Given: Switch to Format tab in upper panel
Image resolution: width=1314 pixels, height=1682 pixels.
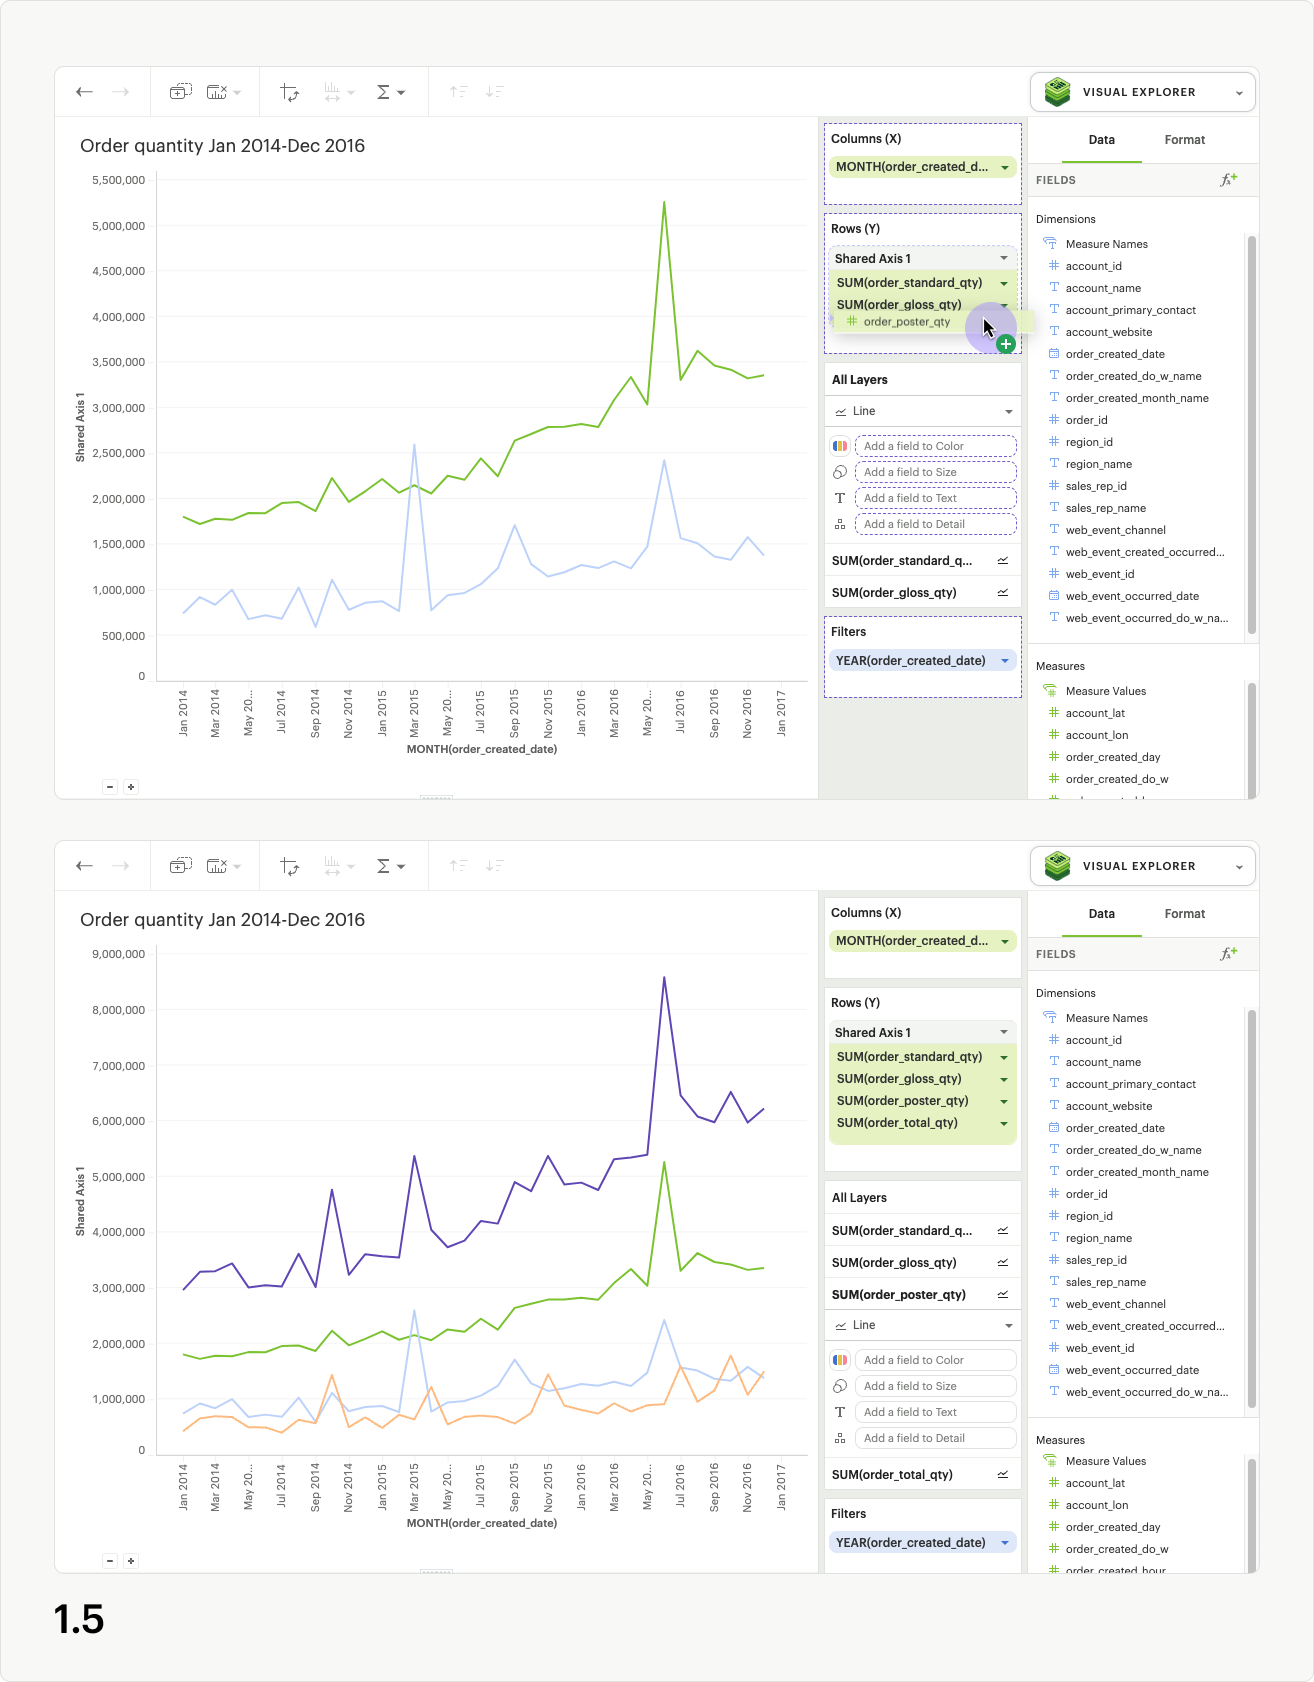Looking at the screenshot, I should 1184,140.
